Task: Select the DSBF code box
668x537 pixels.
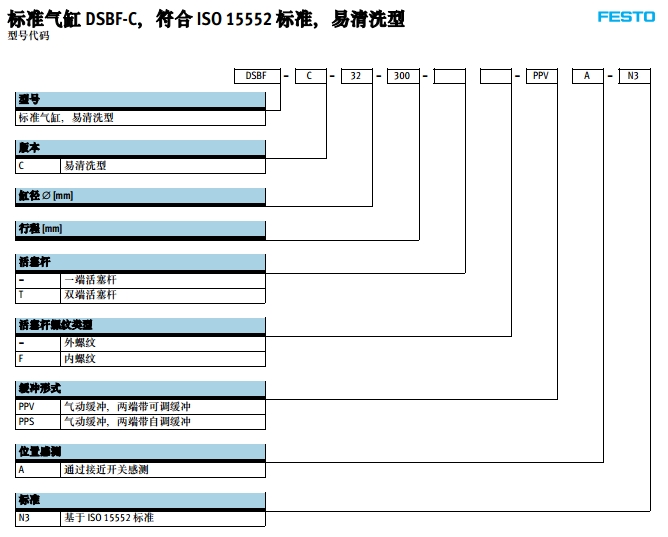Action: tap(256, 76)
